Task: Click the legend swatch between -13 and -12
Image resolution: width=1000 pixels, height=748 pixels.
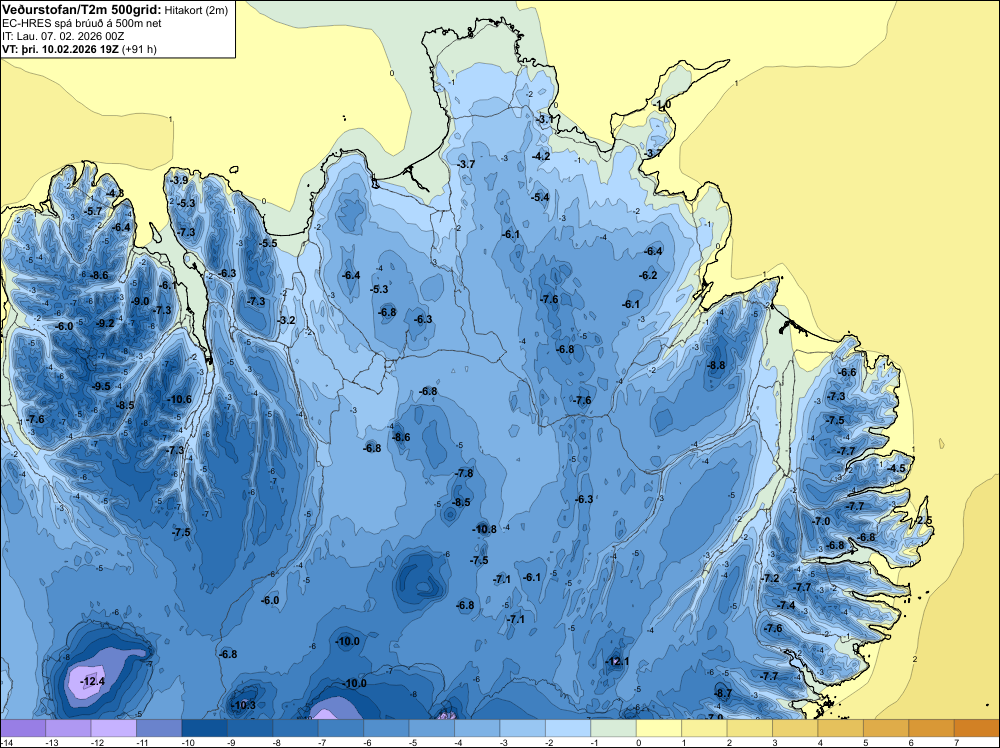Action: pos(68,728)
